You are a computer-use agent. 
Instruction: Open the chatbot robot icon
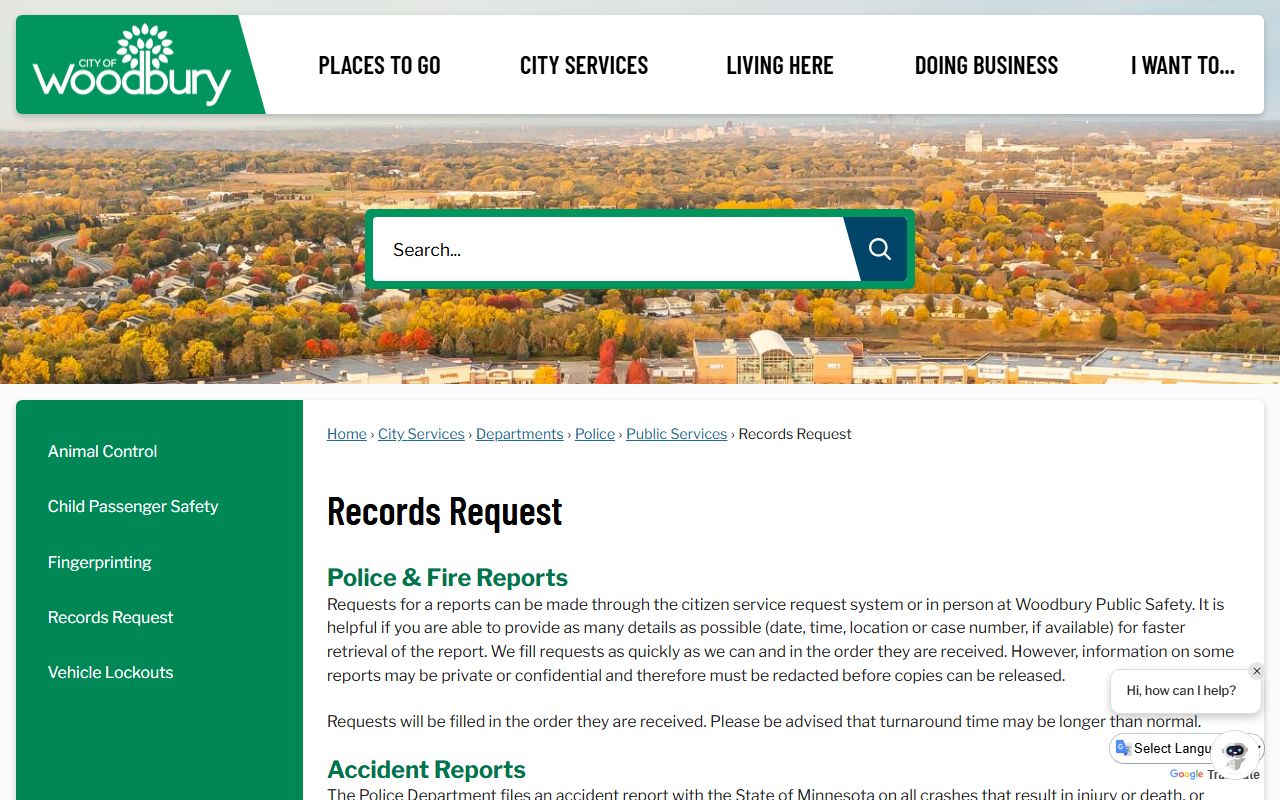1235,753
